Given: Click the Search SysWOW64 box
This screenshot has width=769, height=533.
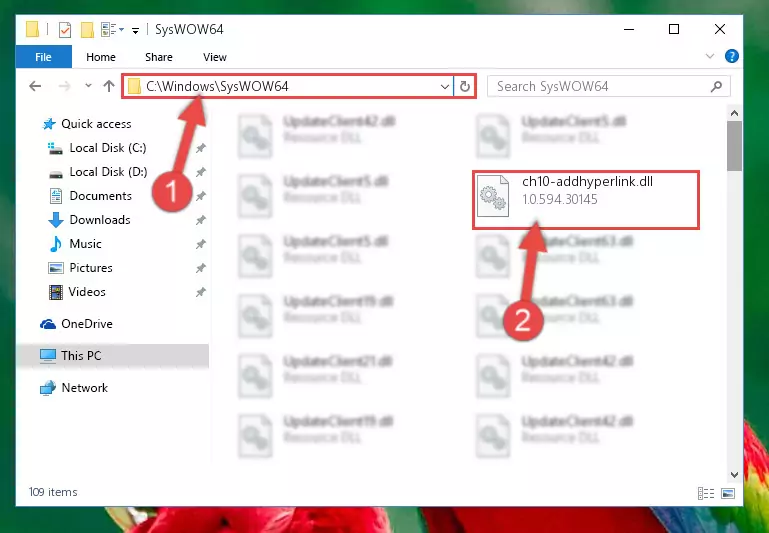Looking at the screenshot, I should [609, 87].
